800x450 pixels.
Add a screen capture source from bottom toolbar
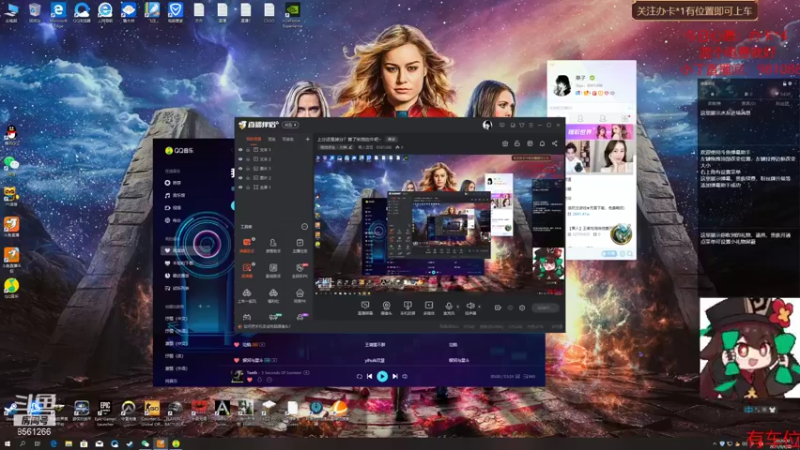365,307
